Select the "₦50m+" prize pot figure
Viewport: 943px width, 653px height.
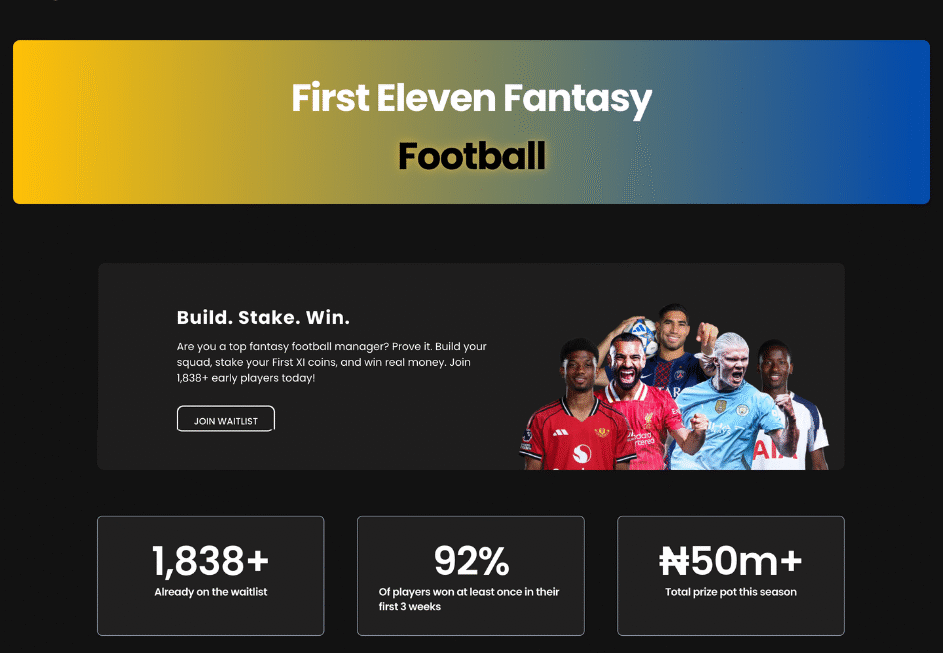[x=730, y=561]
